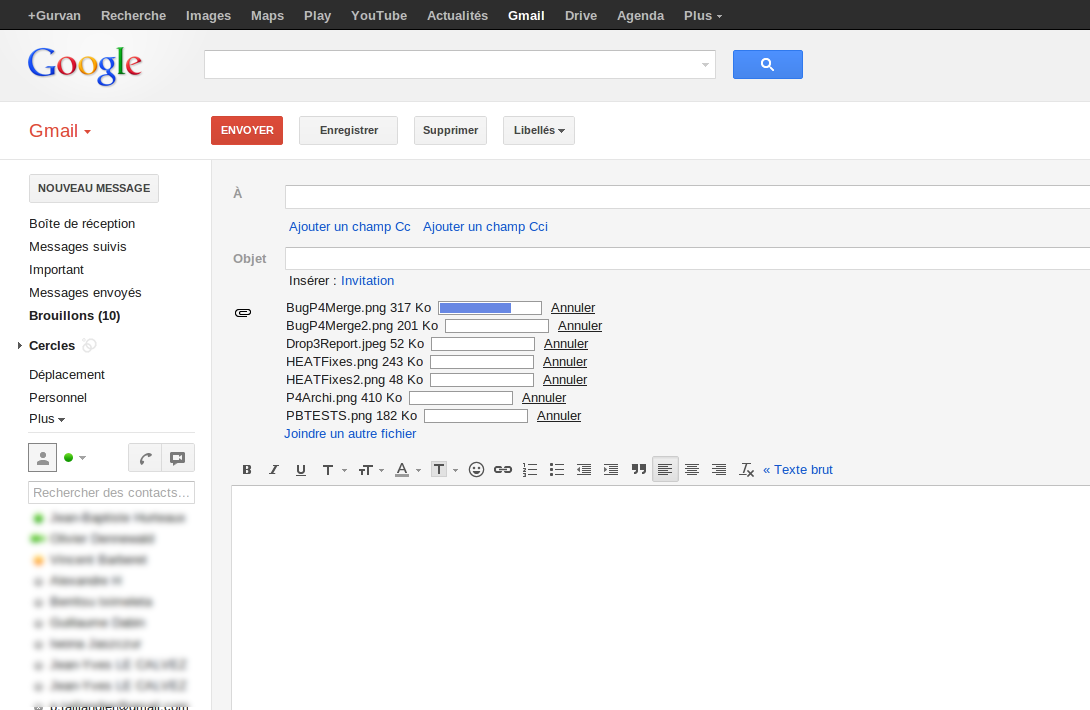Add a Cci field
Viewport: 1090px width, 710px height.
[x=485, y=227]
